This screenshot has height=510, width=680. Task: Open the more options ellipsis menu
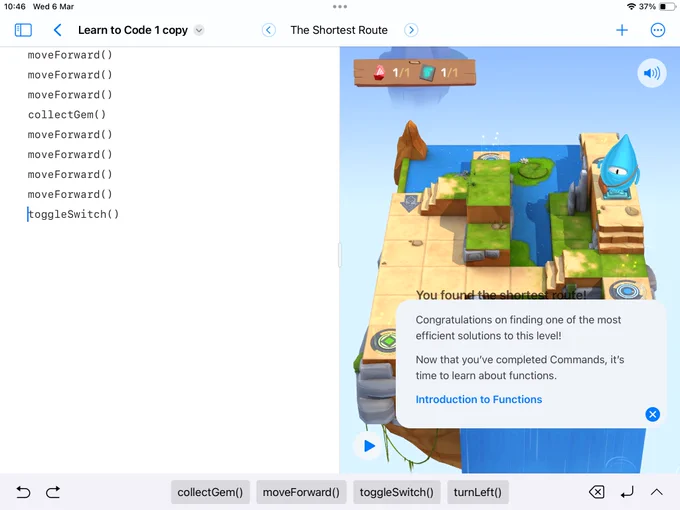pyautogui.click(x=657, y=30)
